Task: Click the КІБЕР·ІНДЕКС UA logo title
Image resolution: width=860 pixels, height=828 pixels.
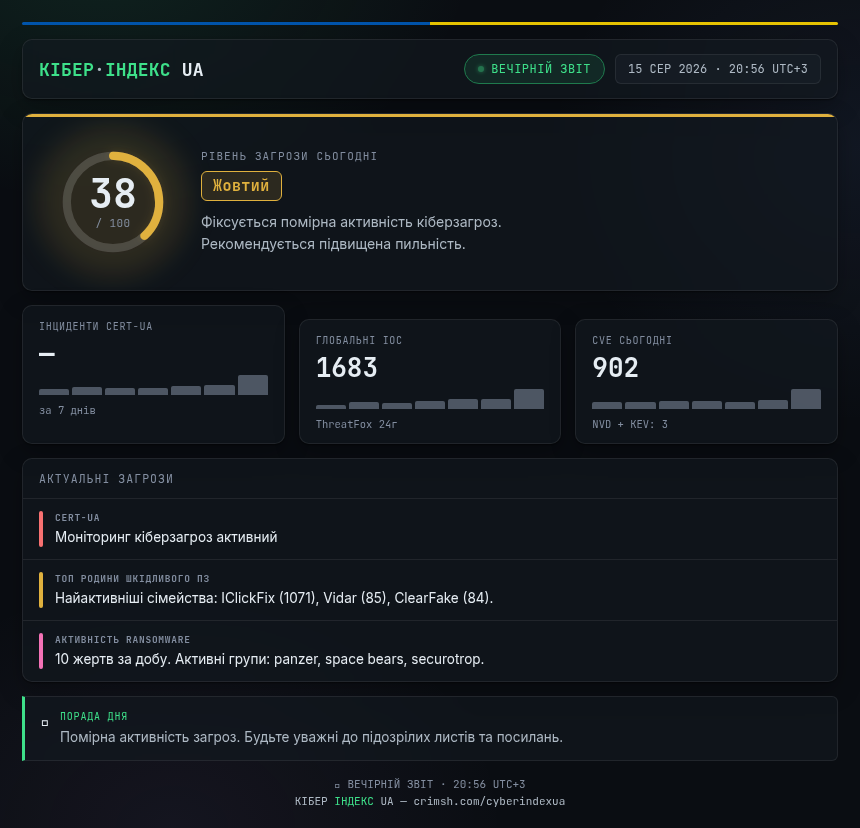Action: coord(121,70)
